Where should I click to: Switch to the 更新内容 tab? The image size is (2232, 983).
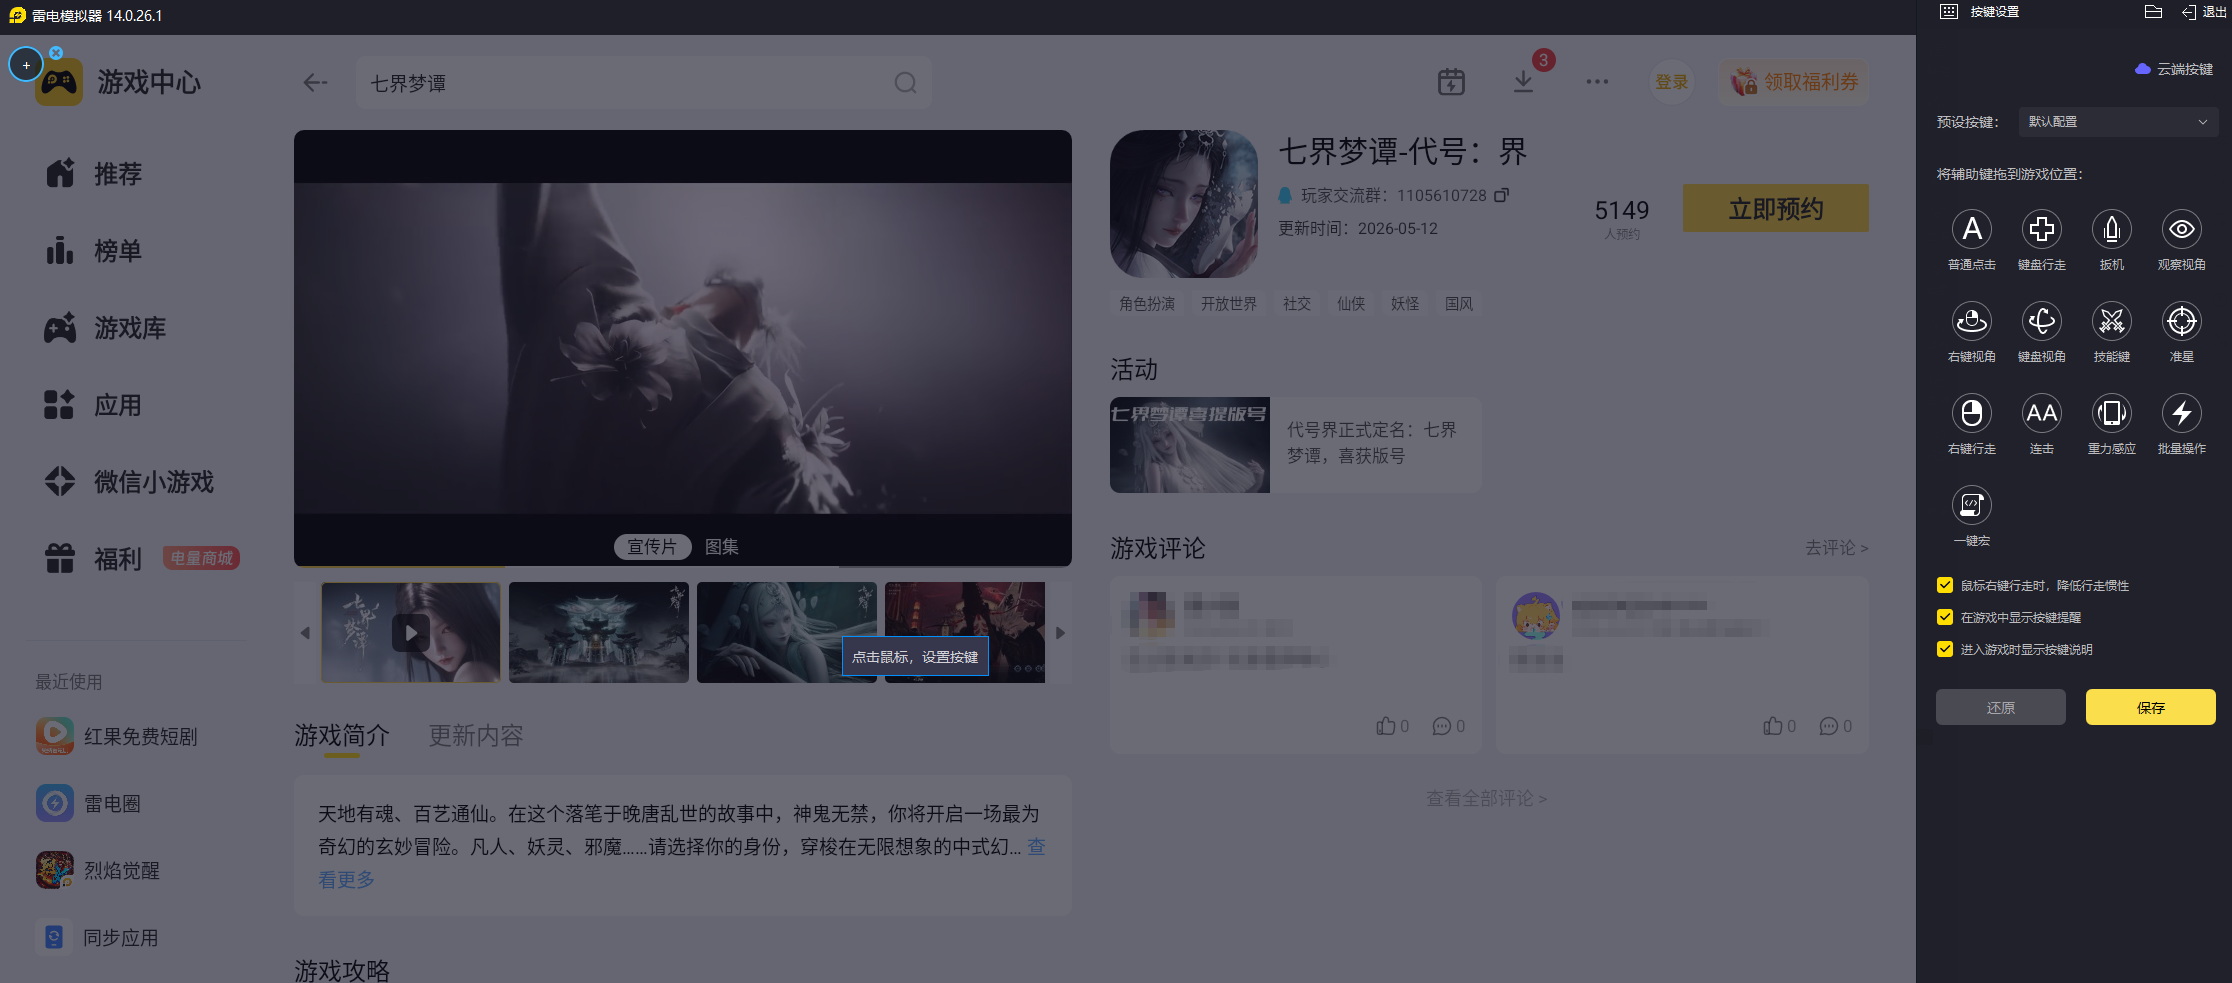476,736
